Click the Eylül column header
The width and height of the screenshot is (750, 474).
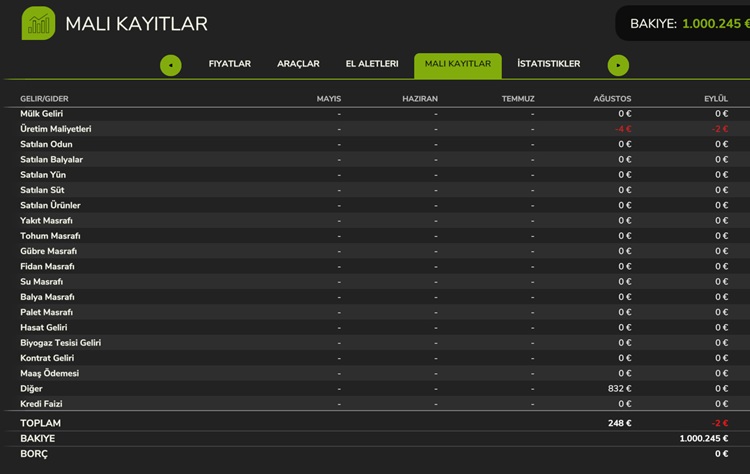(715, 99)
